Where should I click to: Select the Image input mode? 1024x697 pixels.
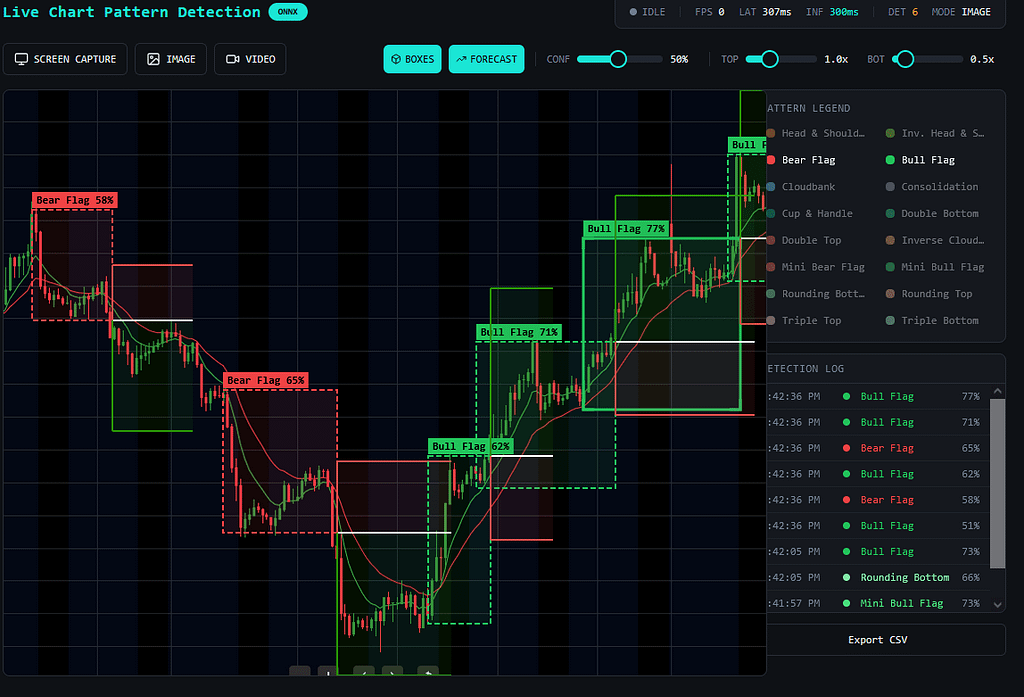tap(171, 59)
